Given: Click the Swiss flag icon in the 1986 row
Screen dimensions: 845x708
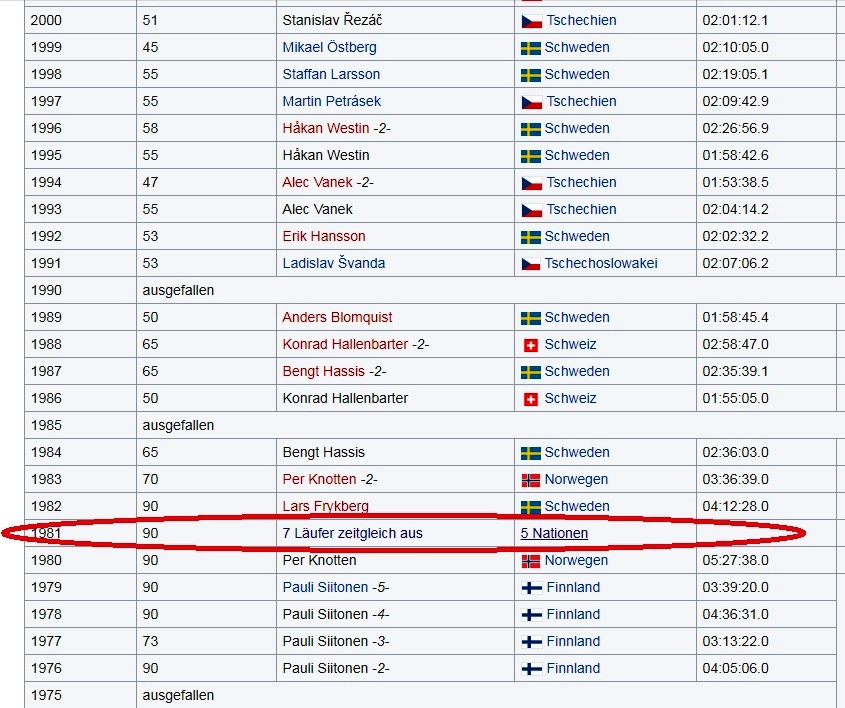Looking at the screenshot, I should tap(531, 399).
